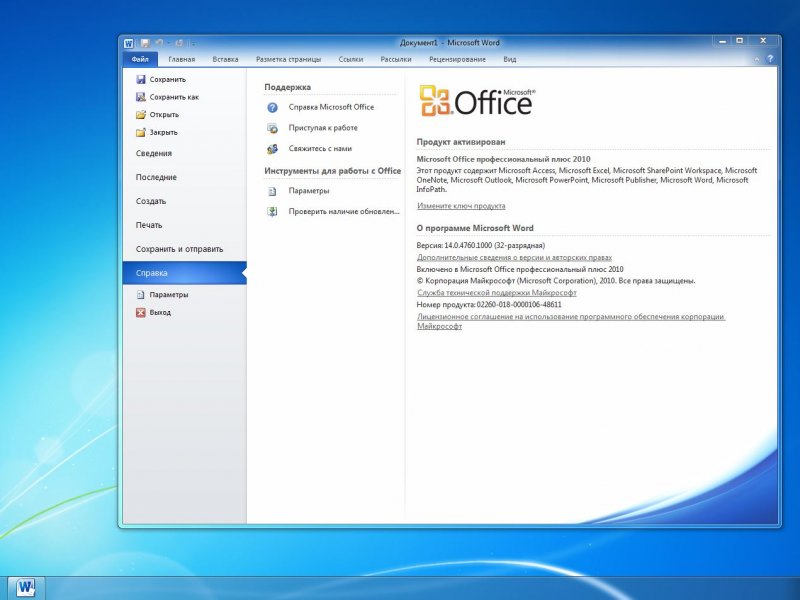Viewport: 800px width, 600px height.
Task: Click the Word application icon in the title bar
Action: (129, 43)
